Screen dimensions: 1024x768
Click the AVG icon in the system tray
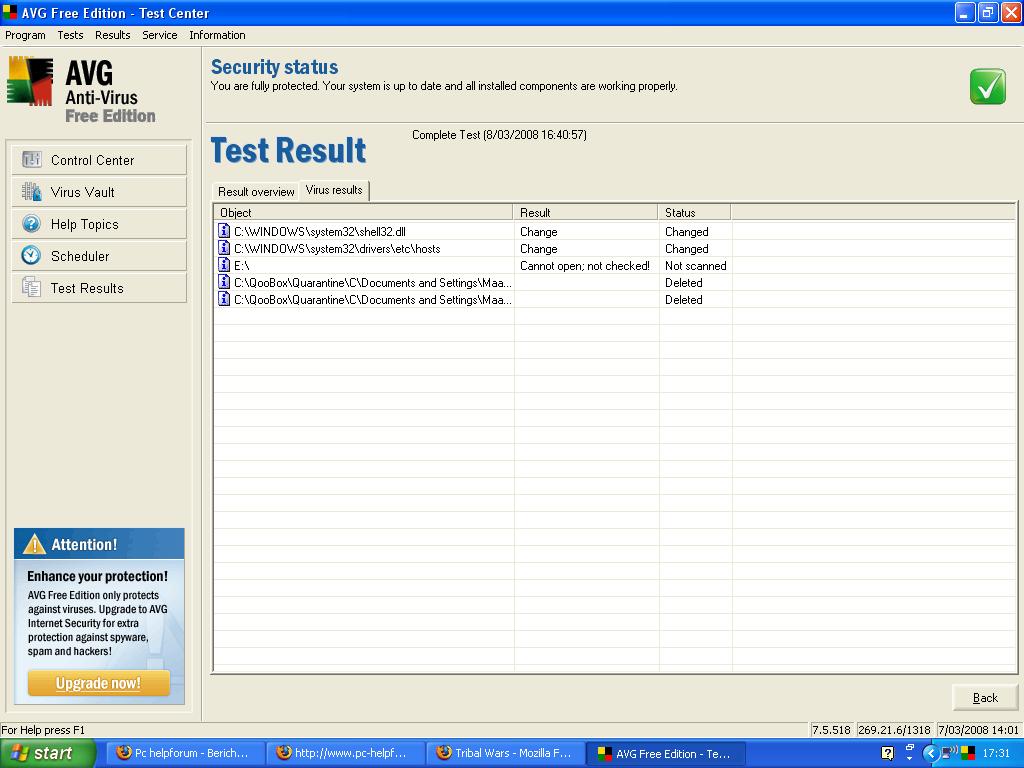(967, 753)
